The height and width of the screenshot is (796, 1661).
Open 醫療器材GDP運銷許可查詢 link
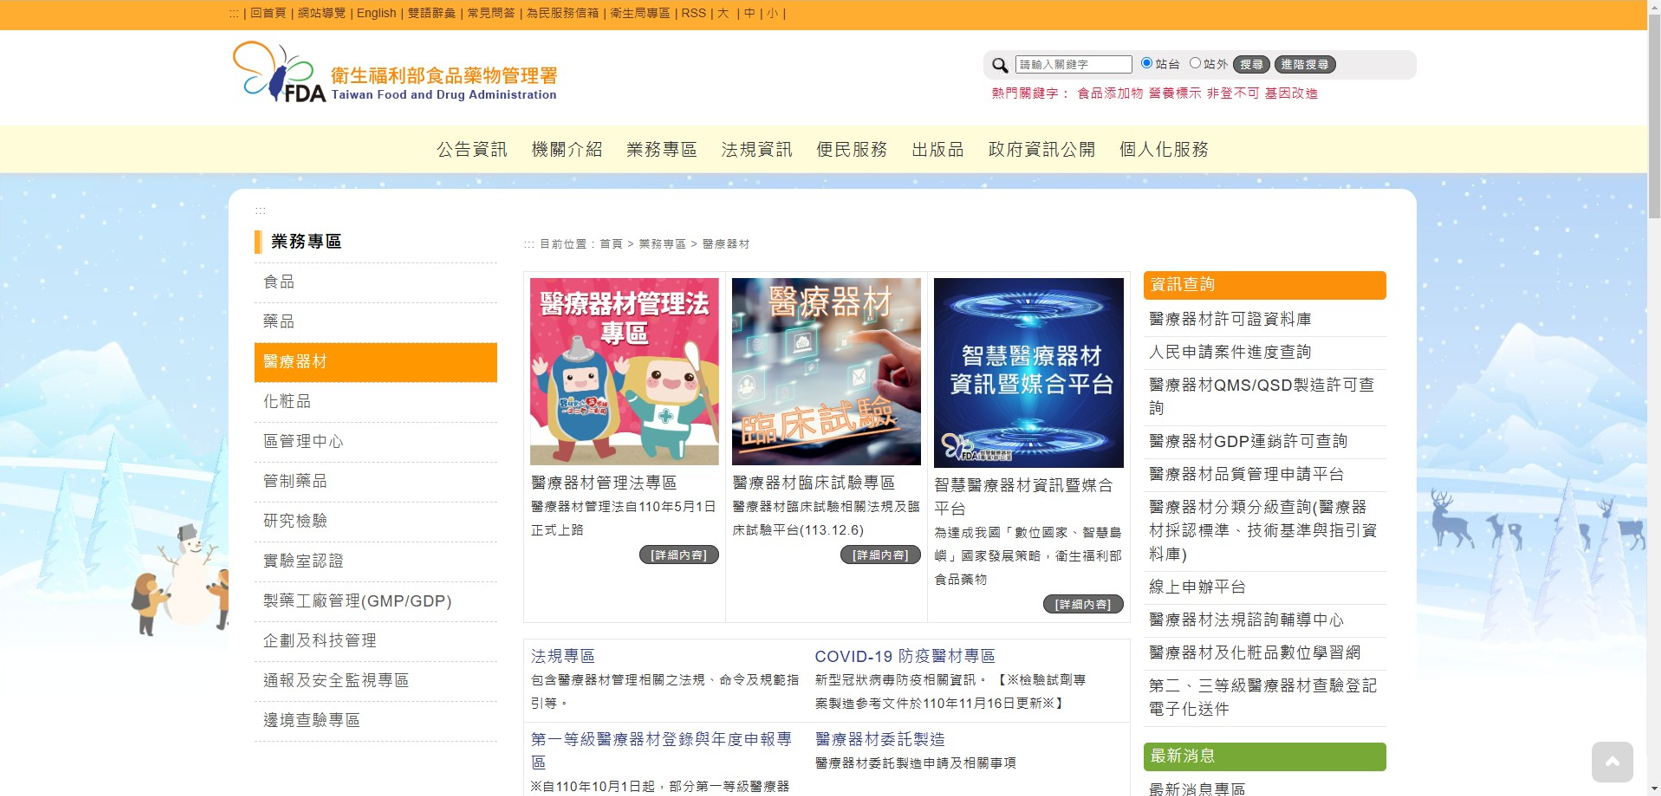tap(1248, 441)
